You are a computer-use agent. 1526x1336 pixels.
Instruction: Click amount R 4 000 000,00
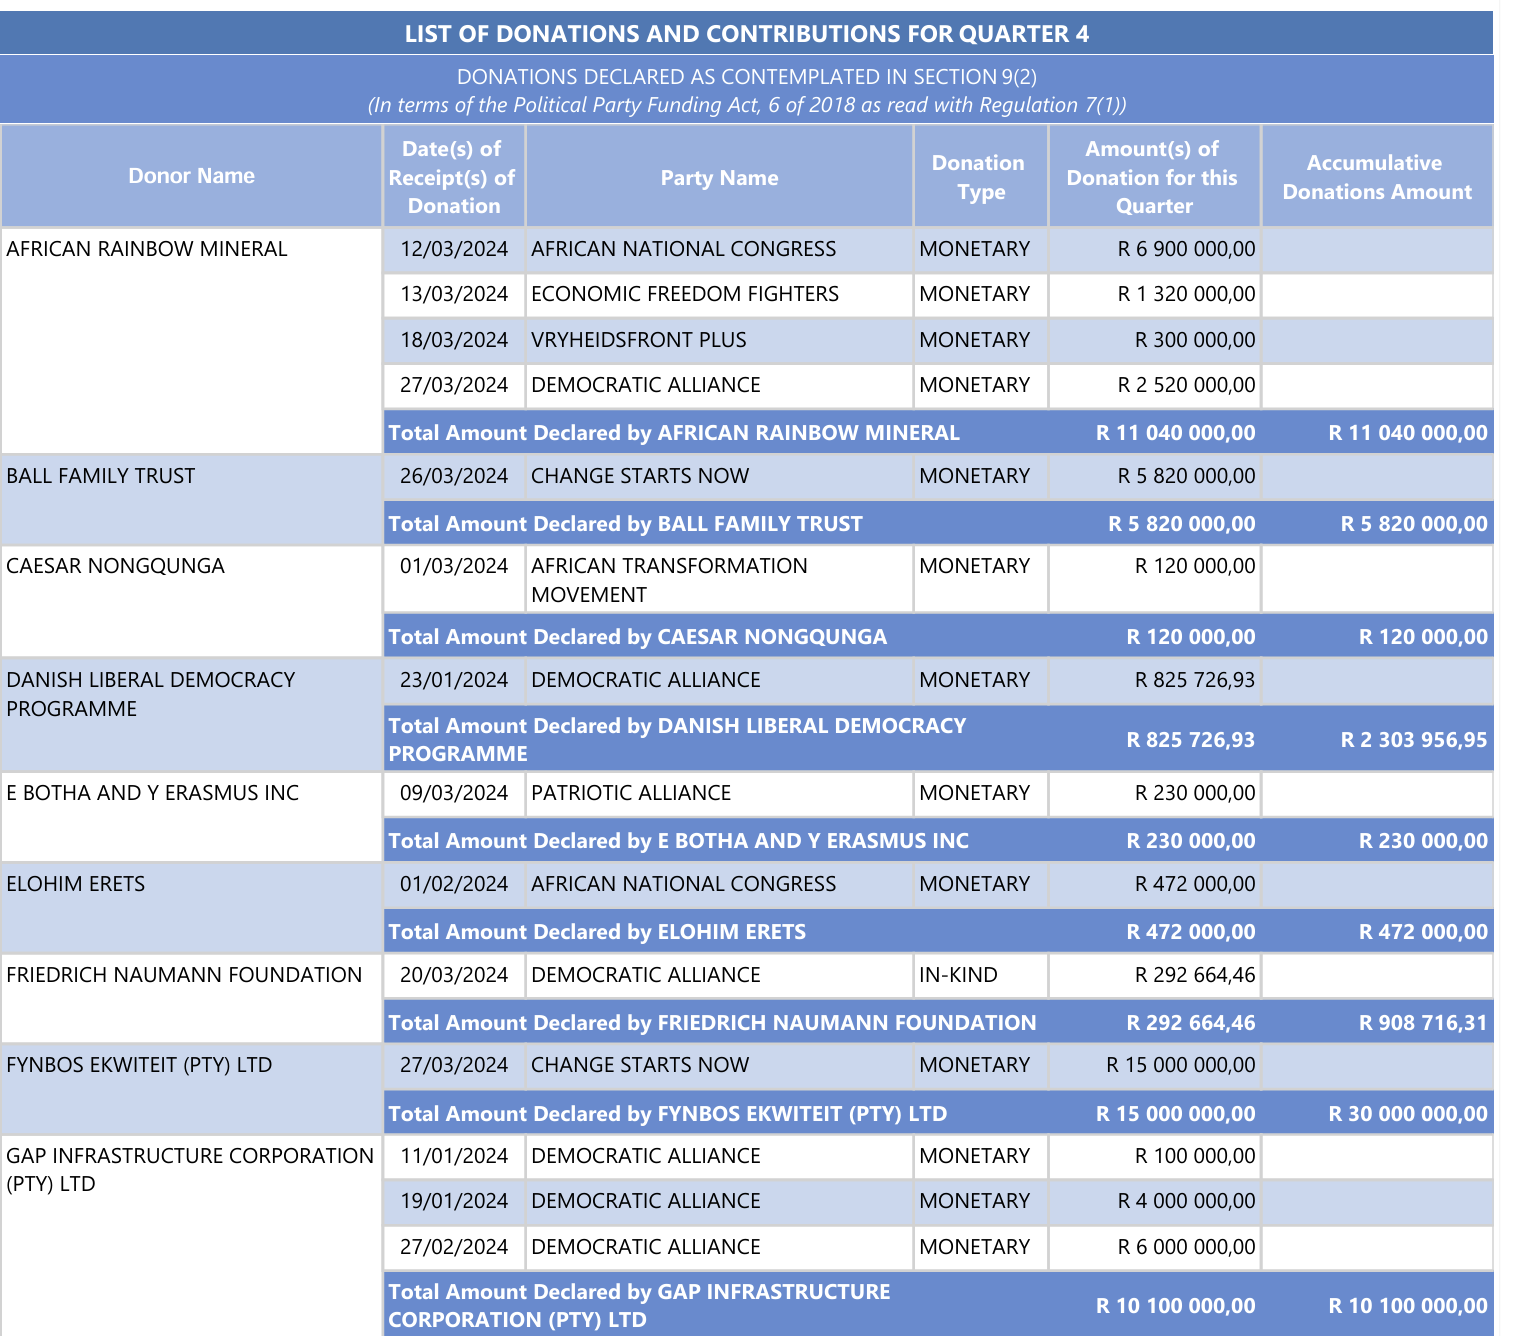click(1186, 1201)
